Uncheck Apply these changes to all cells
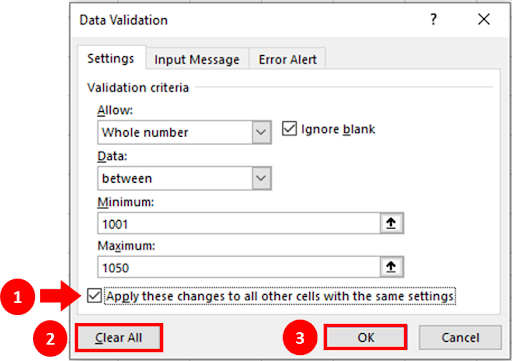This screenshot has width=512, height=361. coord(94,296)
